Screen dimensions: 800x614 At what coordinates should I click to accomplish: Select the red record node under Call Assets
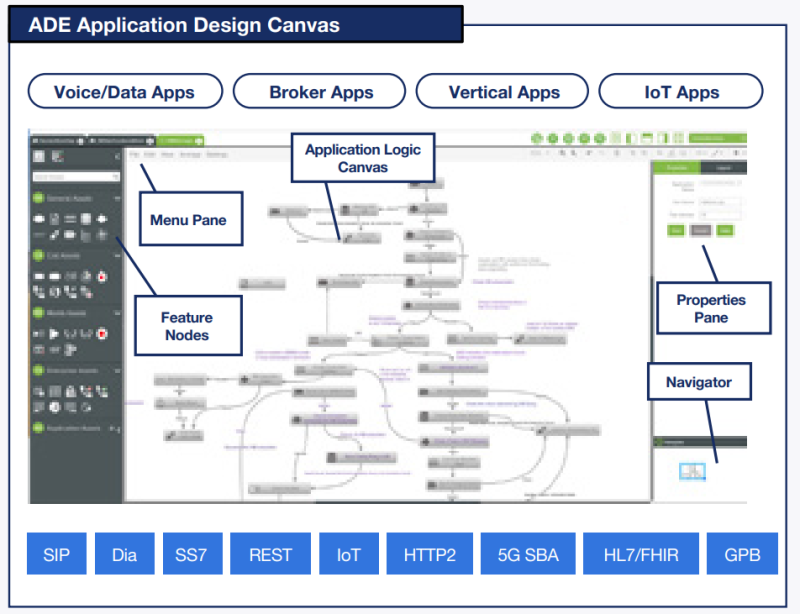pyautogui.click(x=100, y=275)
